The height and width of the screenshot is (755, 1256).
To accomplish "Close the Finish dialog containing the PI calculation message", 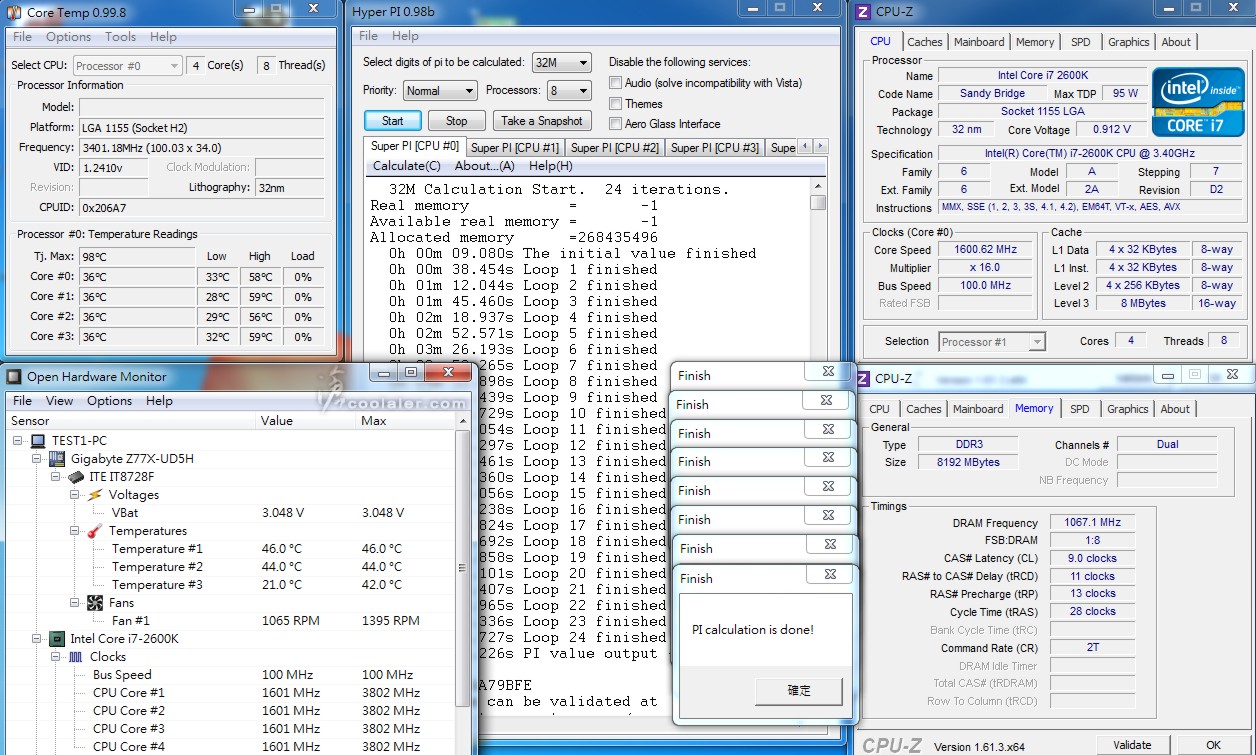I will click(x=830, y=574).
